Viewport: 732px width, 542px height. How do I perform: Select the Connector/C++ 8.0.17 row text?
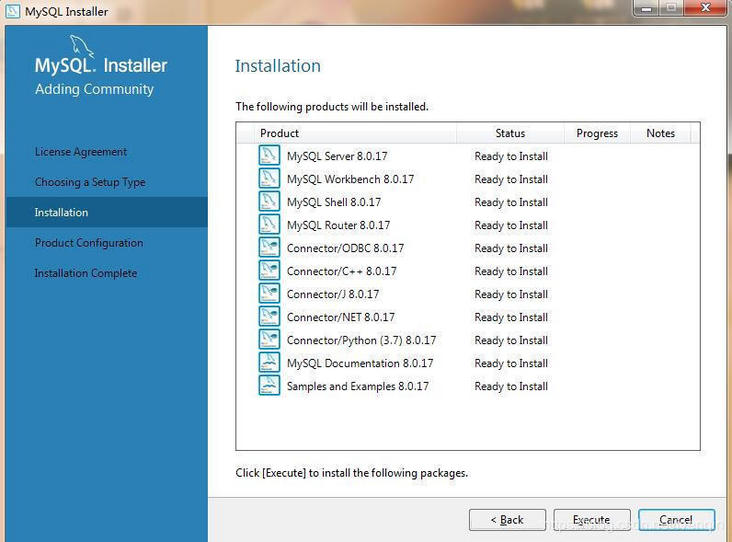pyautogui.click(x=342, y=271)
